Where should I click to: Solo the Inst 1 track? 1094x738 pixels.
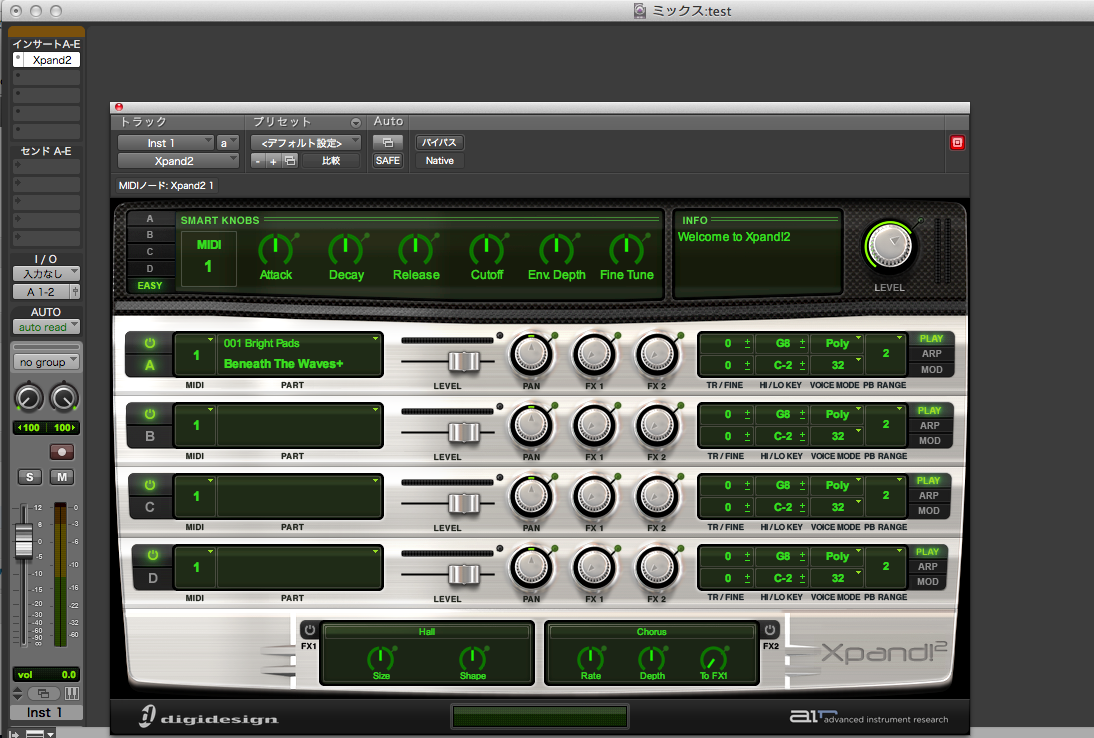pos(28,477)
